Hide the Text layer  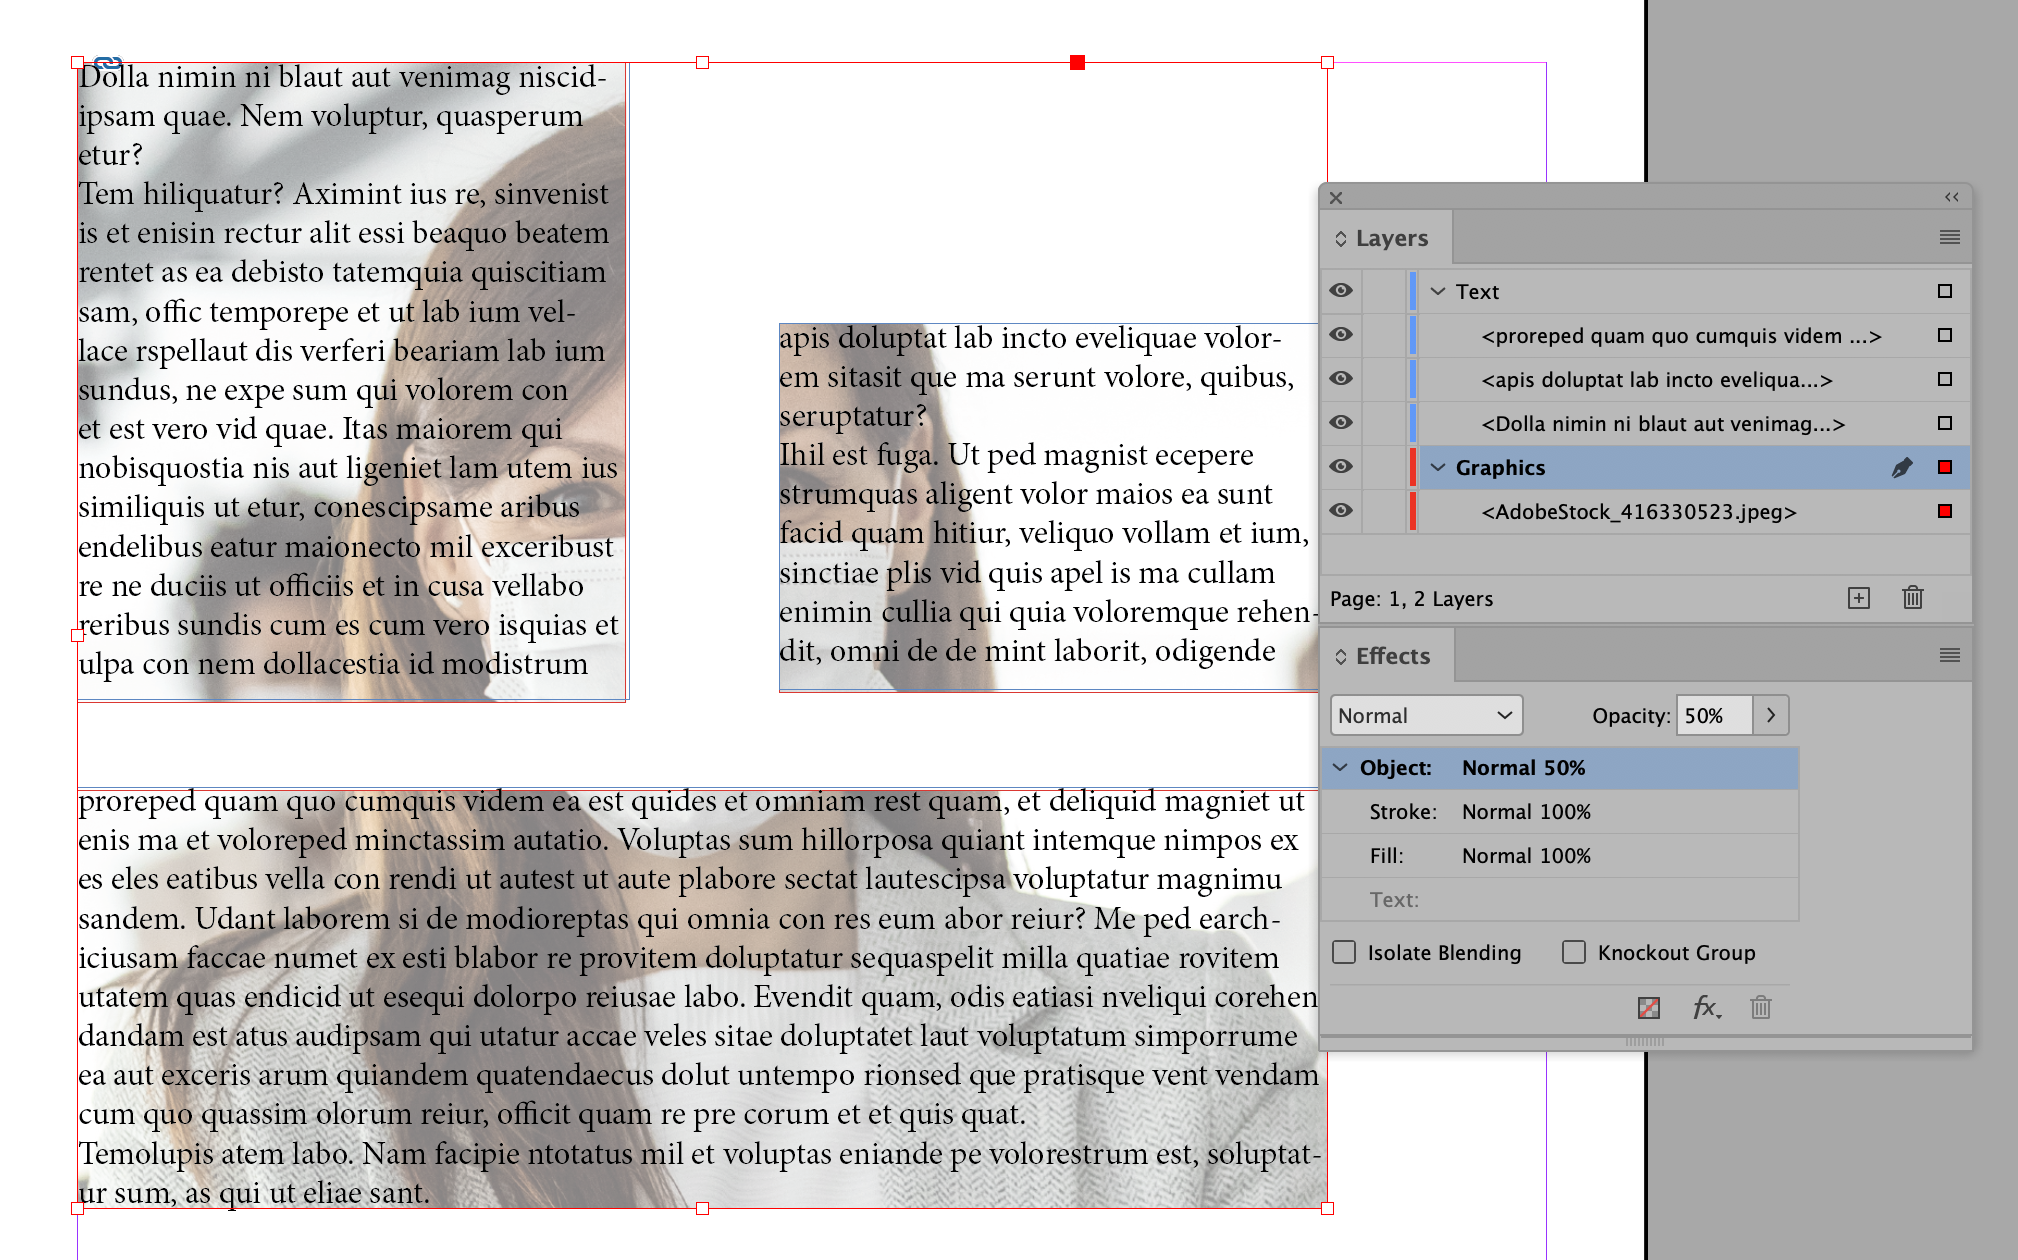[x=1340, y=291]
